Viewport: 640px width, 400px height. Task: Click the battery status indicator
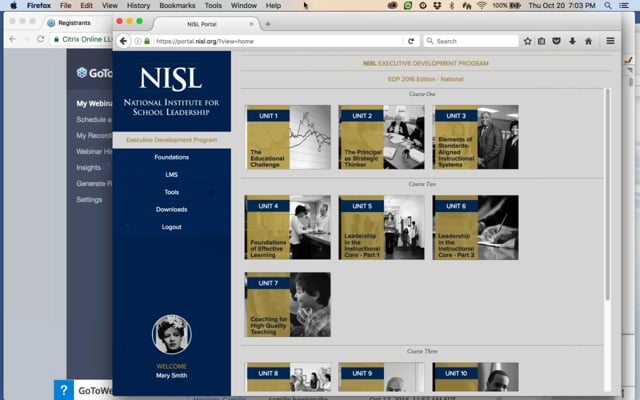click(x=506, y=5)
